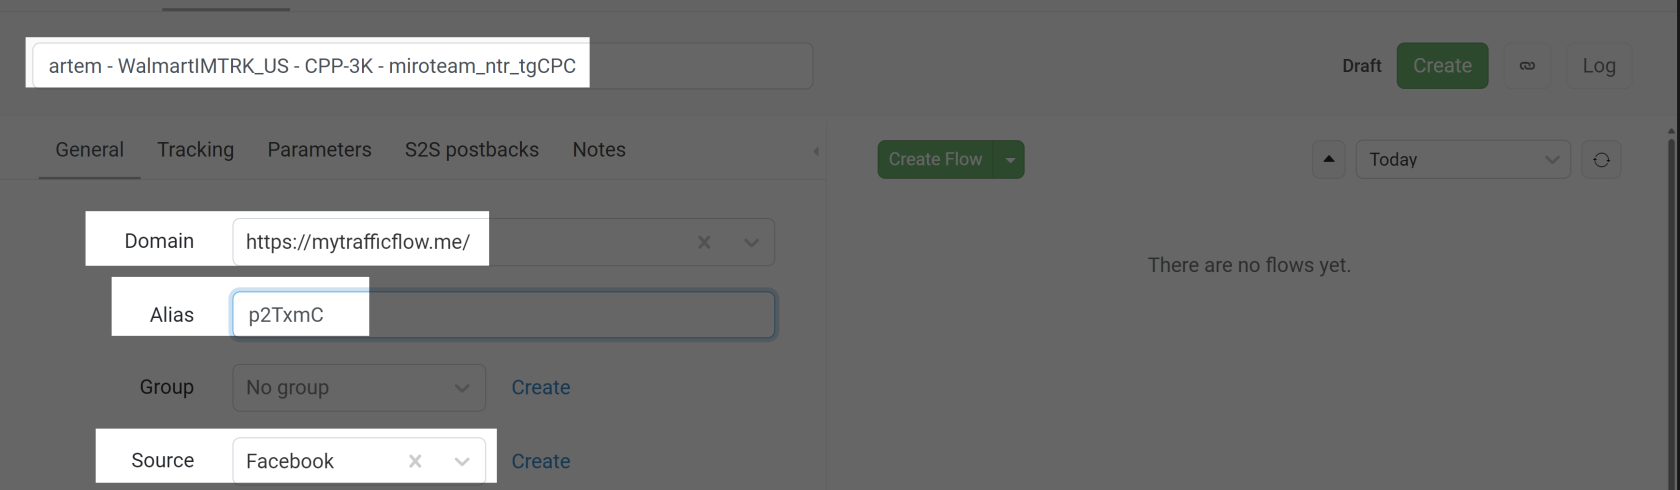Clear the Facebook source with the X
1680x490 pixels.
(415, 461)
